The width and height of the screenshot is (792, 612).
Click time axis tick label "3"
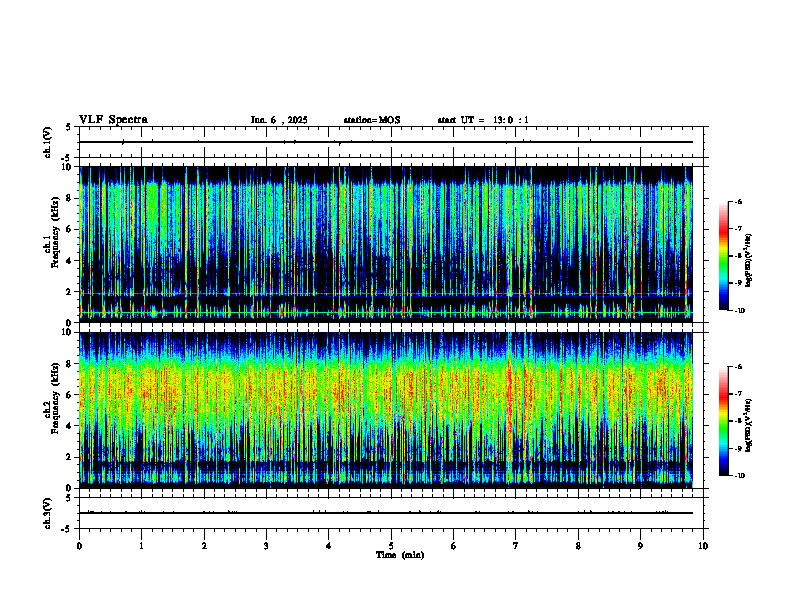coord(266,546)
